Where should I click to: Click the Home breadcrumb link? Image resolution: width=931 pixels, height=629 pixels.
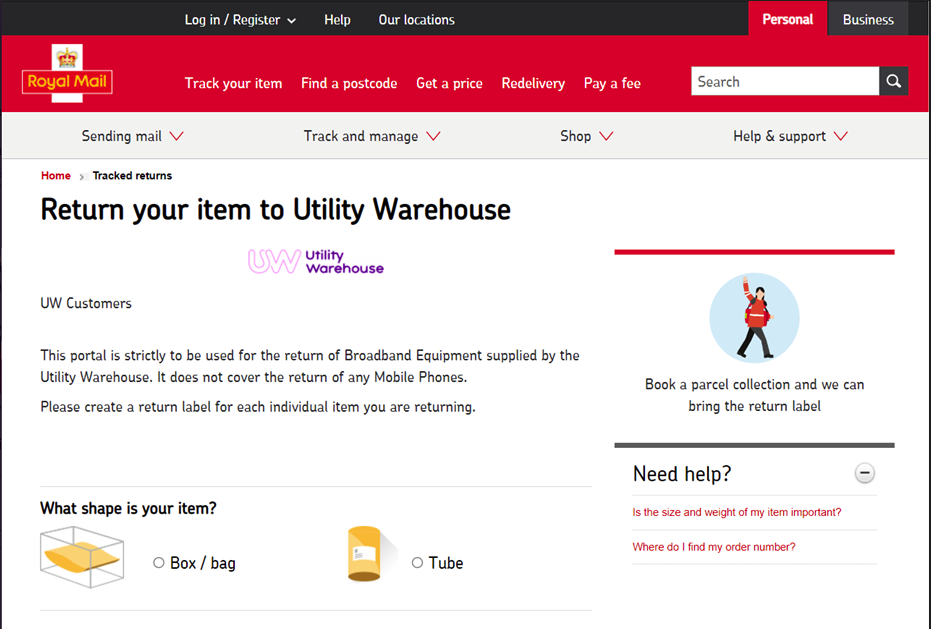[56, 176]
